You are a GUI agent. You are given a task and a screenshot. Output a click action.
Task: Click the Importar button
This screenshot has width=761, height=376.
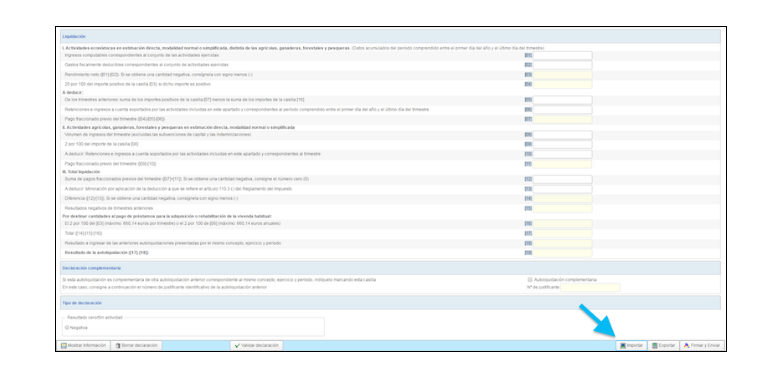pyautogui.click(x=631, y=345)
